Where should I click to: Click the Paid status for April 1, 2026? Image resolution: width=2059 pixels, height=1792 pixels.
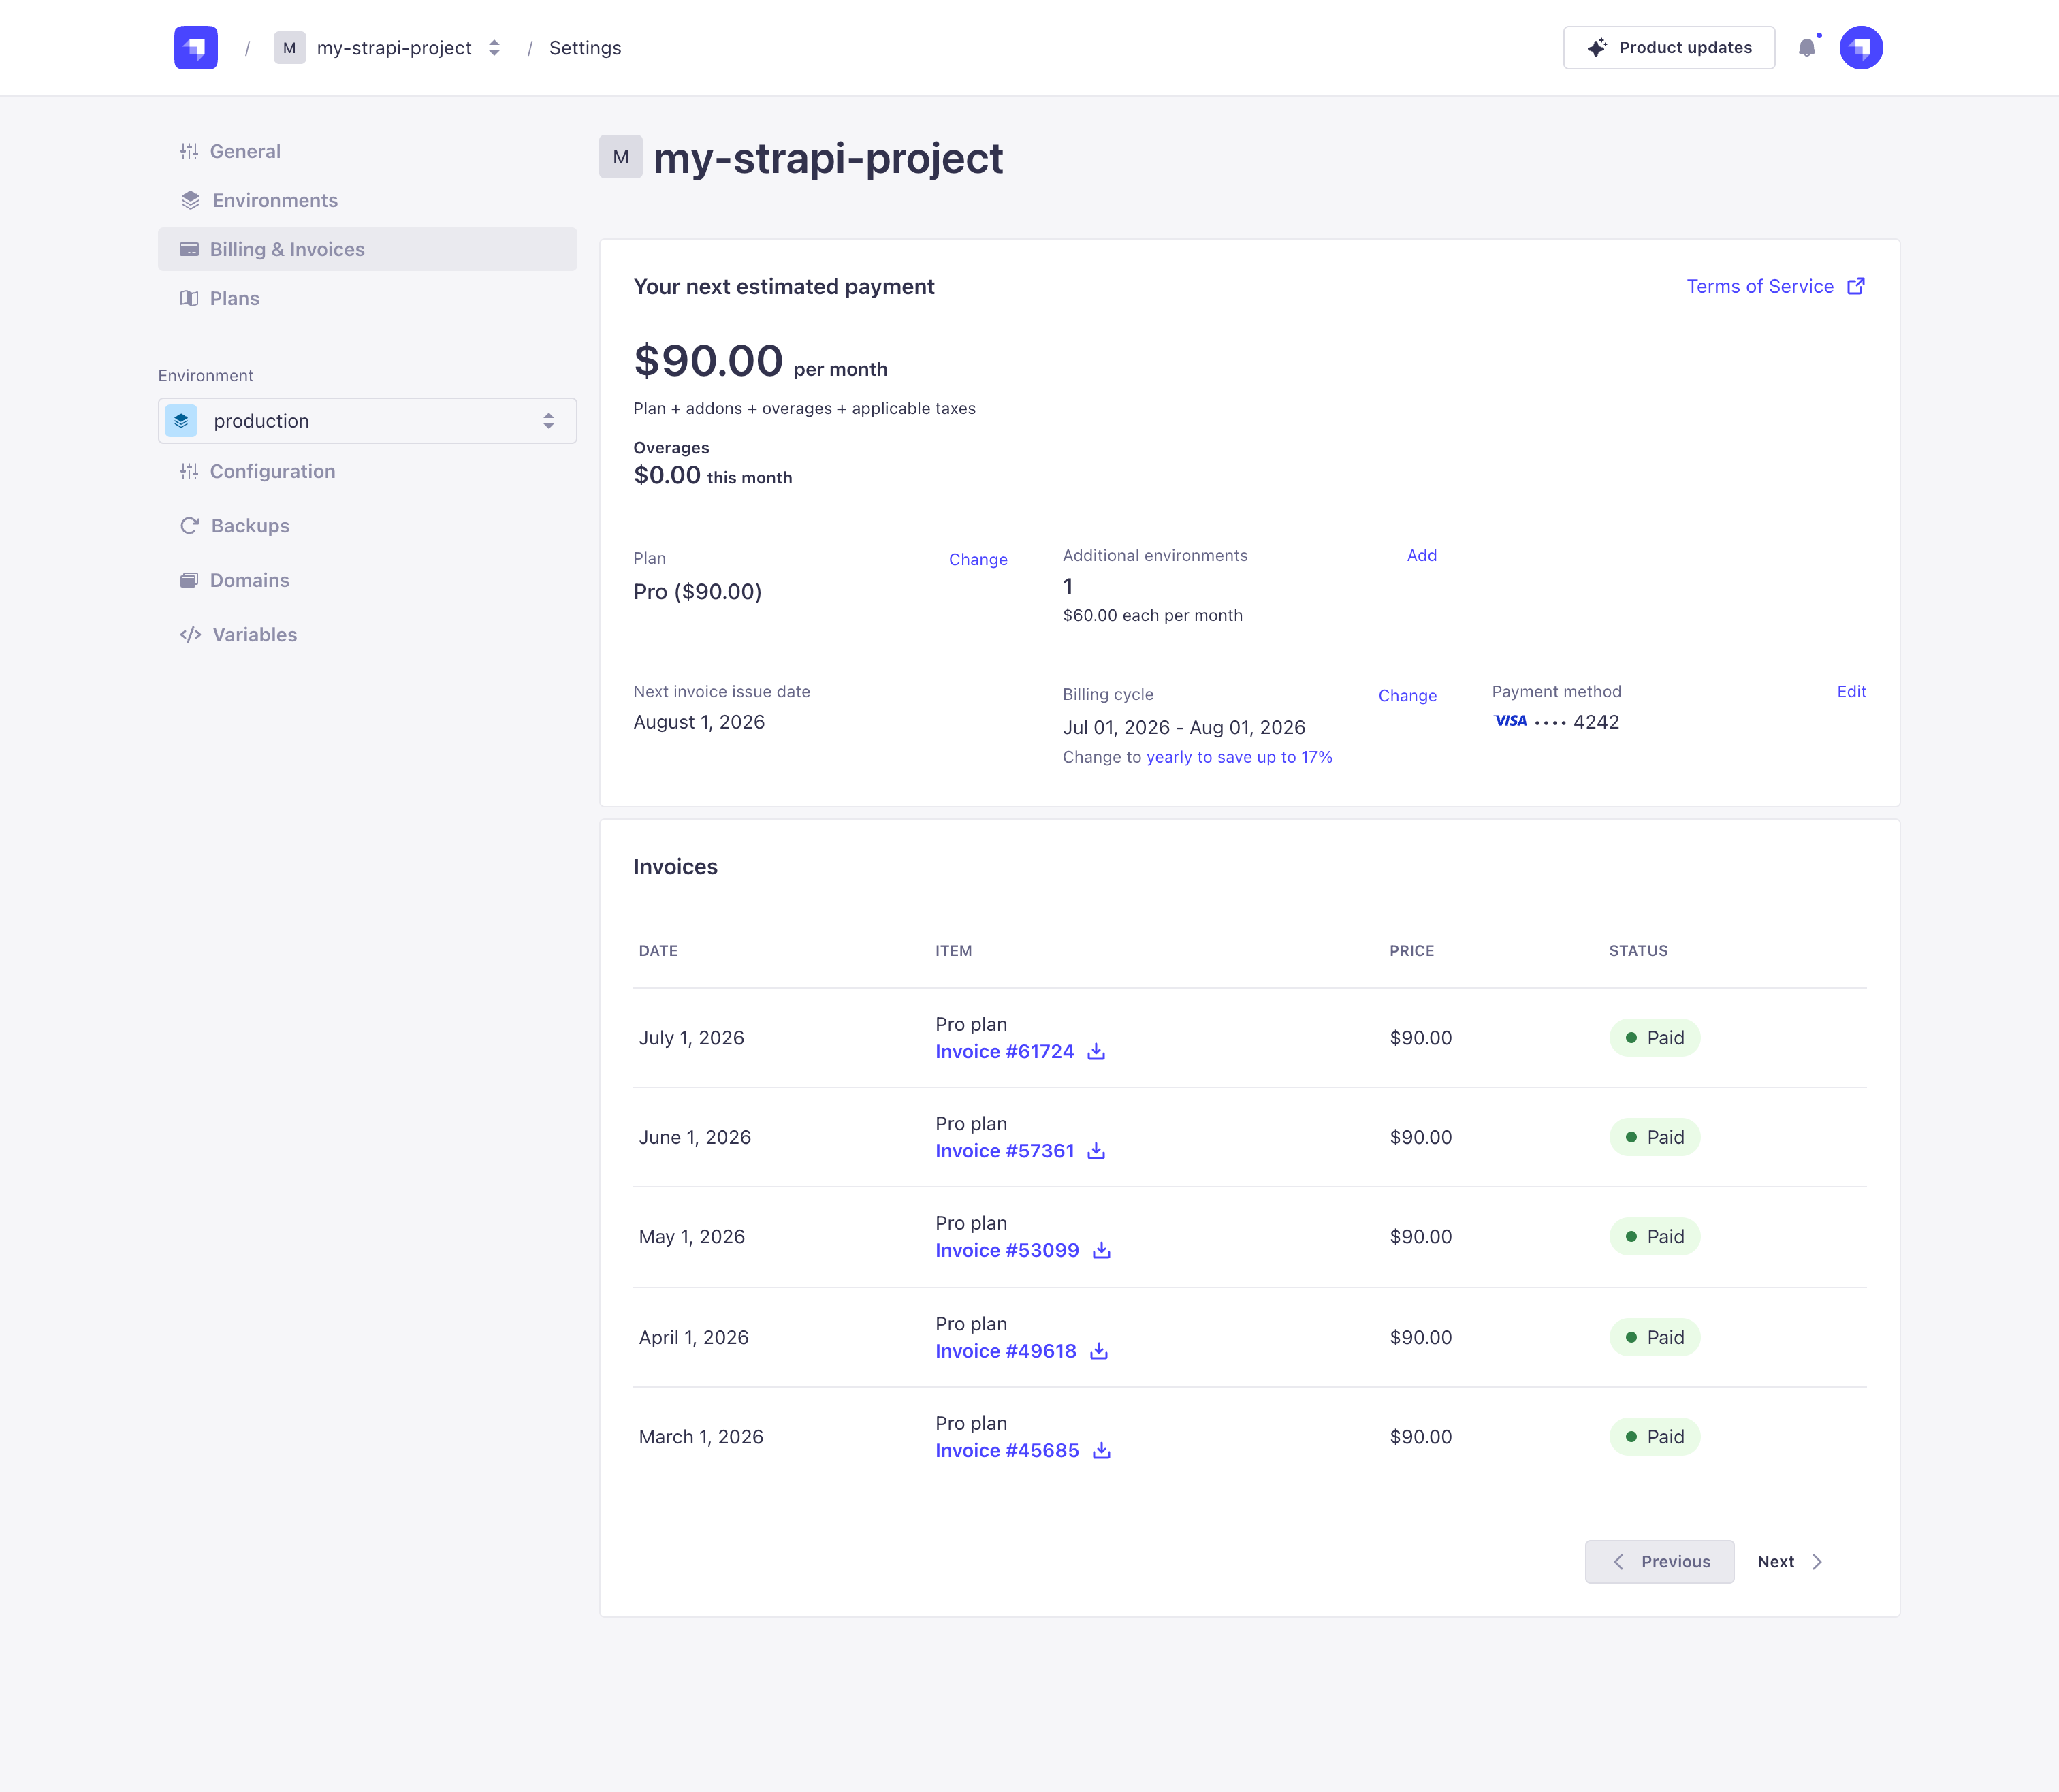[x=1655, y=1338]
